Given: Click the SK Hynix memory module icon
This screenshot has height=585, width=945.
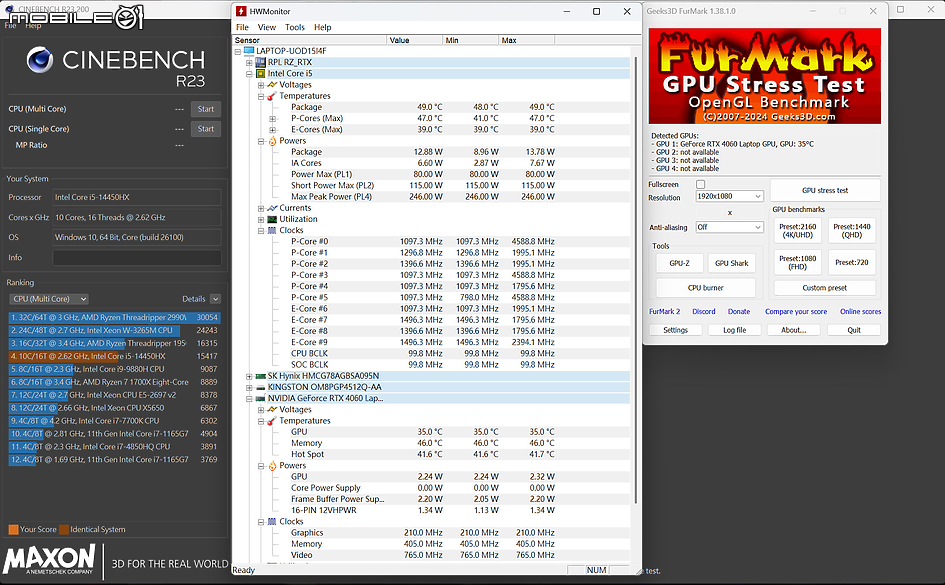Looking at the screenshot, I should 260,376.
